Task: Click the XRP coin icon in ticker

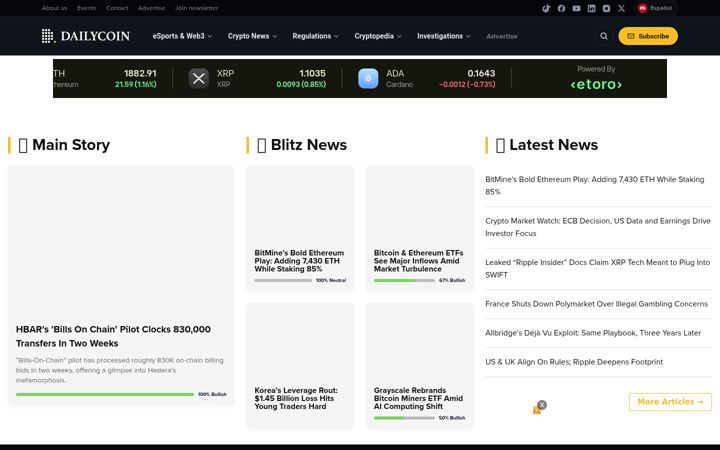Action: pos(199,79)
